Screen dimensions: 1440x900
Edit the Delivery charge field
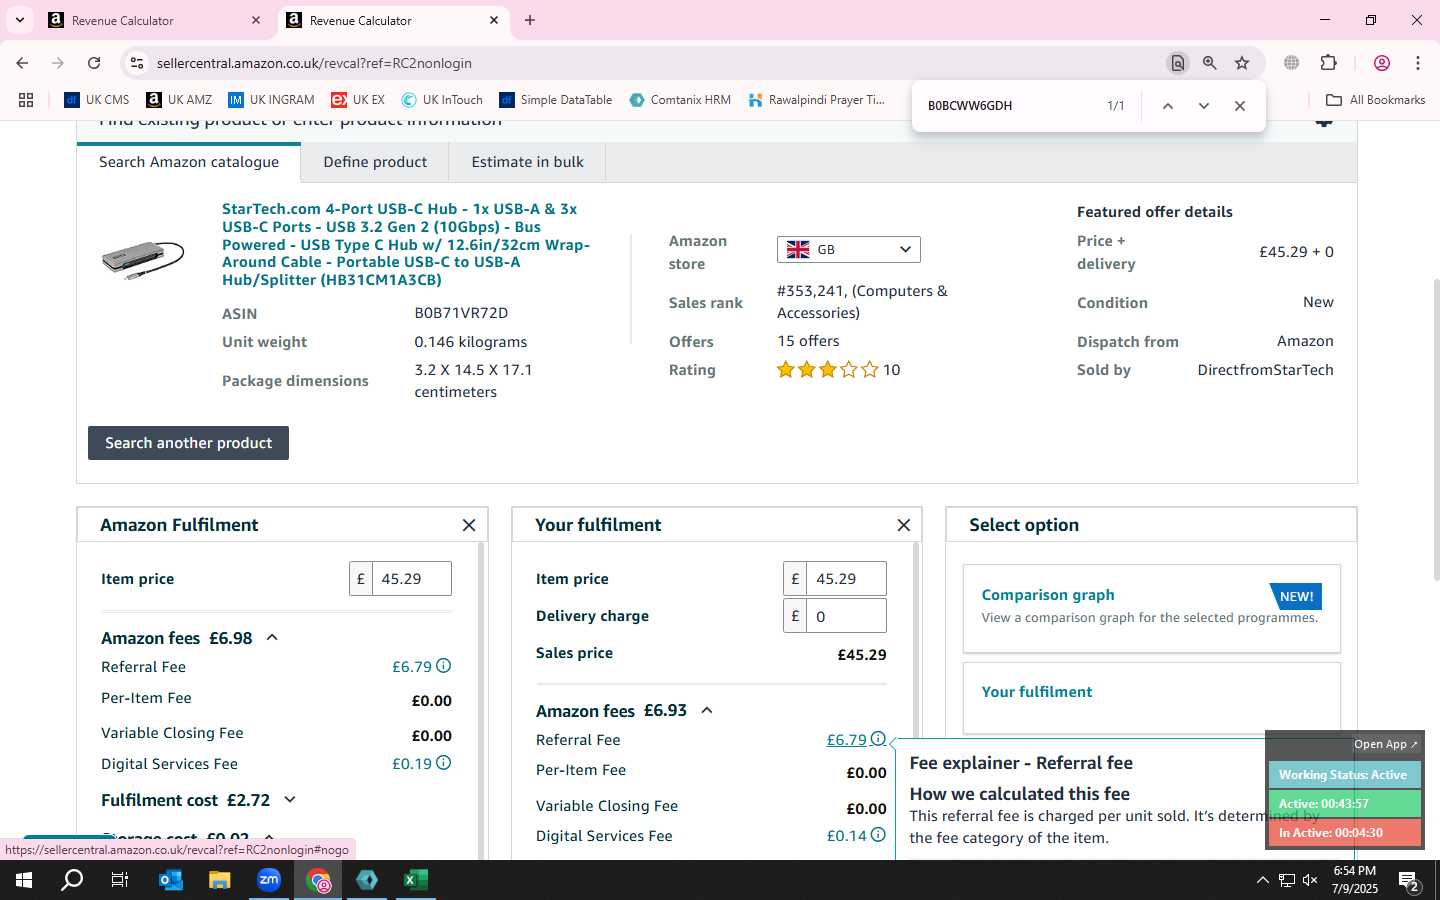coord(846,616)
